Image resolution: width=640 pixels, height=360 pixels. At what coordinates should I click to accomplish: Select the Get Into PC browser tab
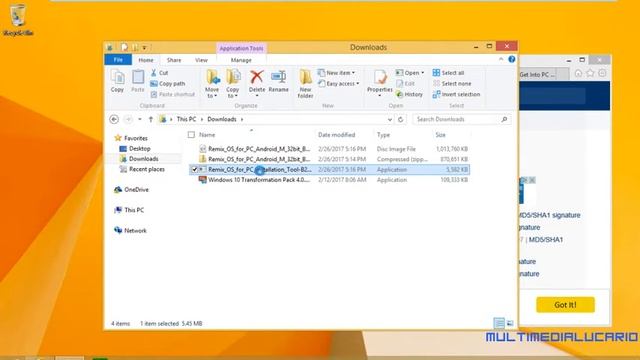coord(543,74)
